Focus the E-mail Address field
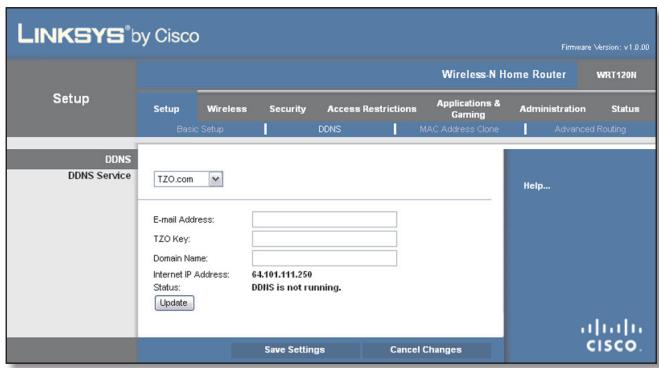 click(324, 219)
